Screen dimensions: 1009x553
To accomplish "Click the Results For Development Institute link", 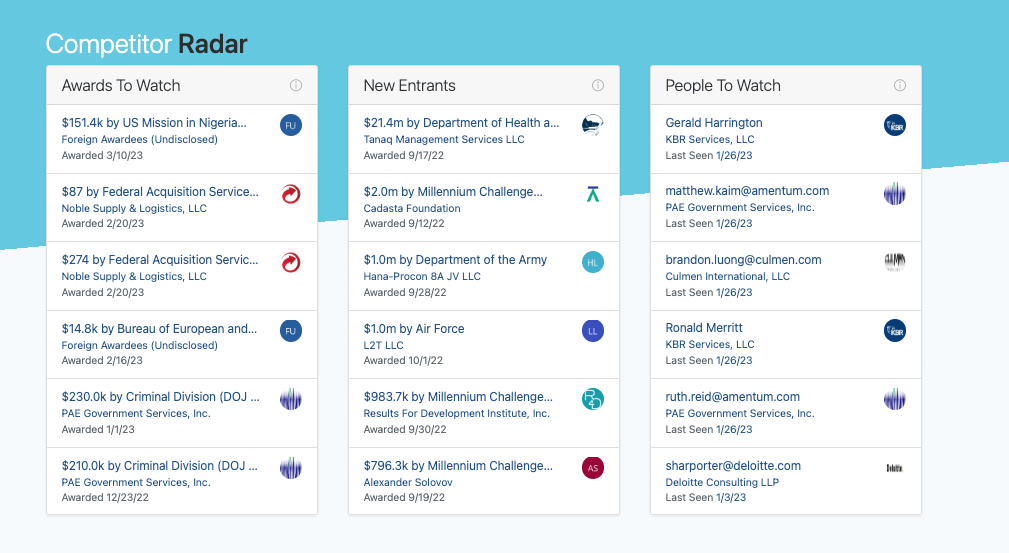I will 456,413.
